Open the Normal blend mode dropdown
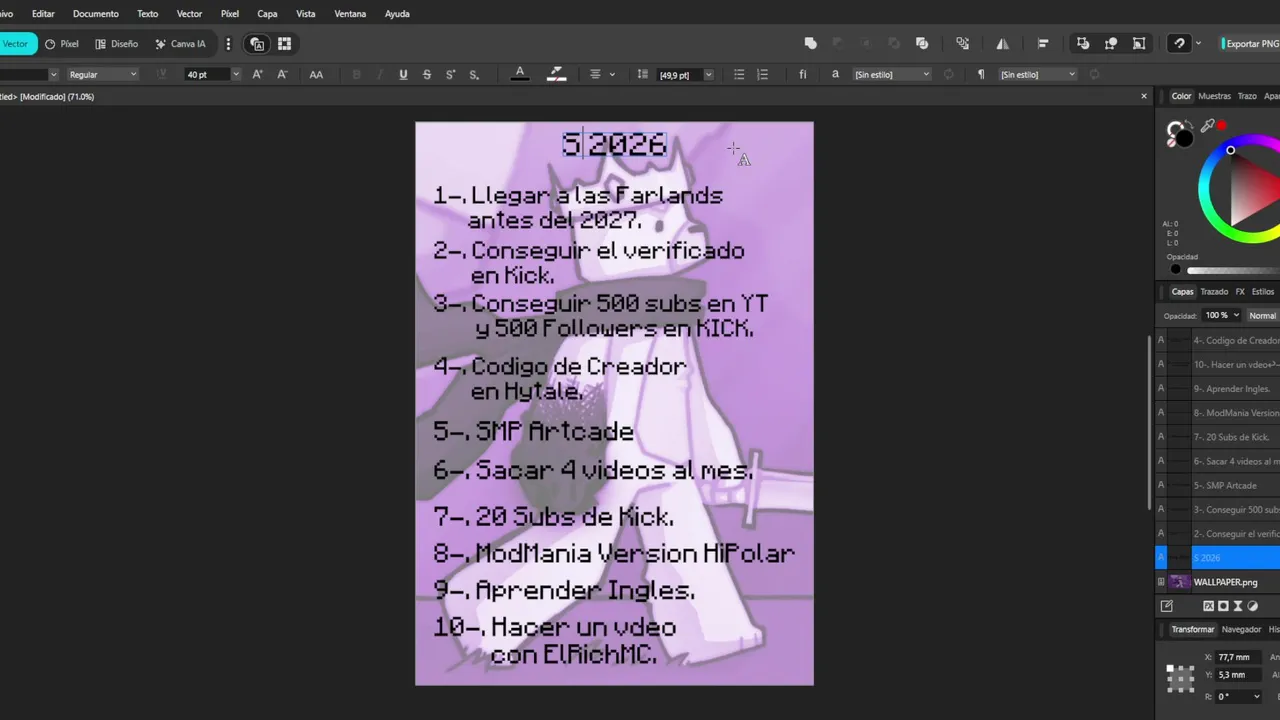Viewport: 1280px width, 720px height. pos(1263,315)
